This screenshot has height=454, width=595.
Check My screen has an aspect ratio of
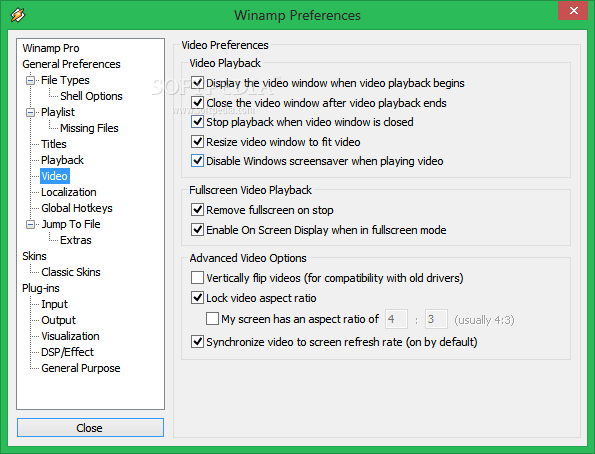212,318
